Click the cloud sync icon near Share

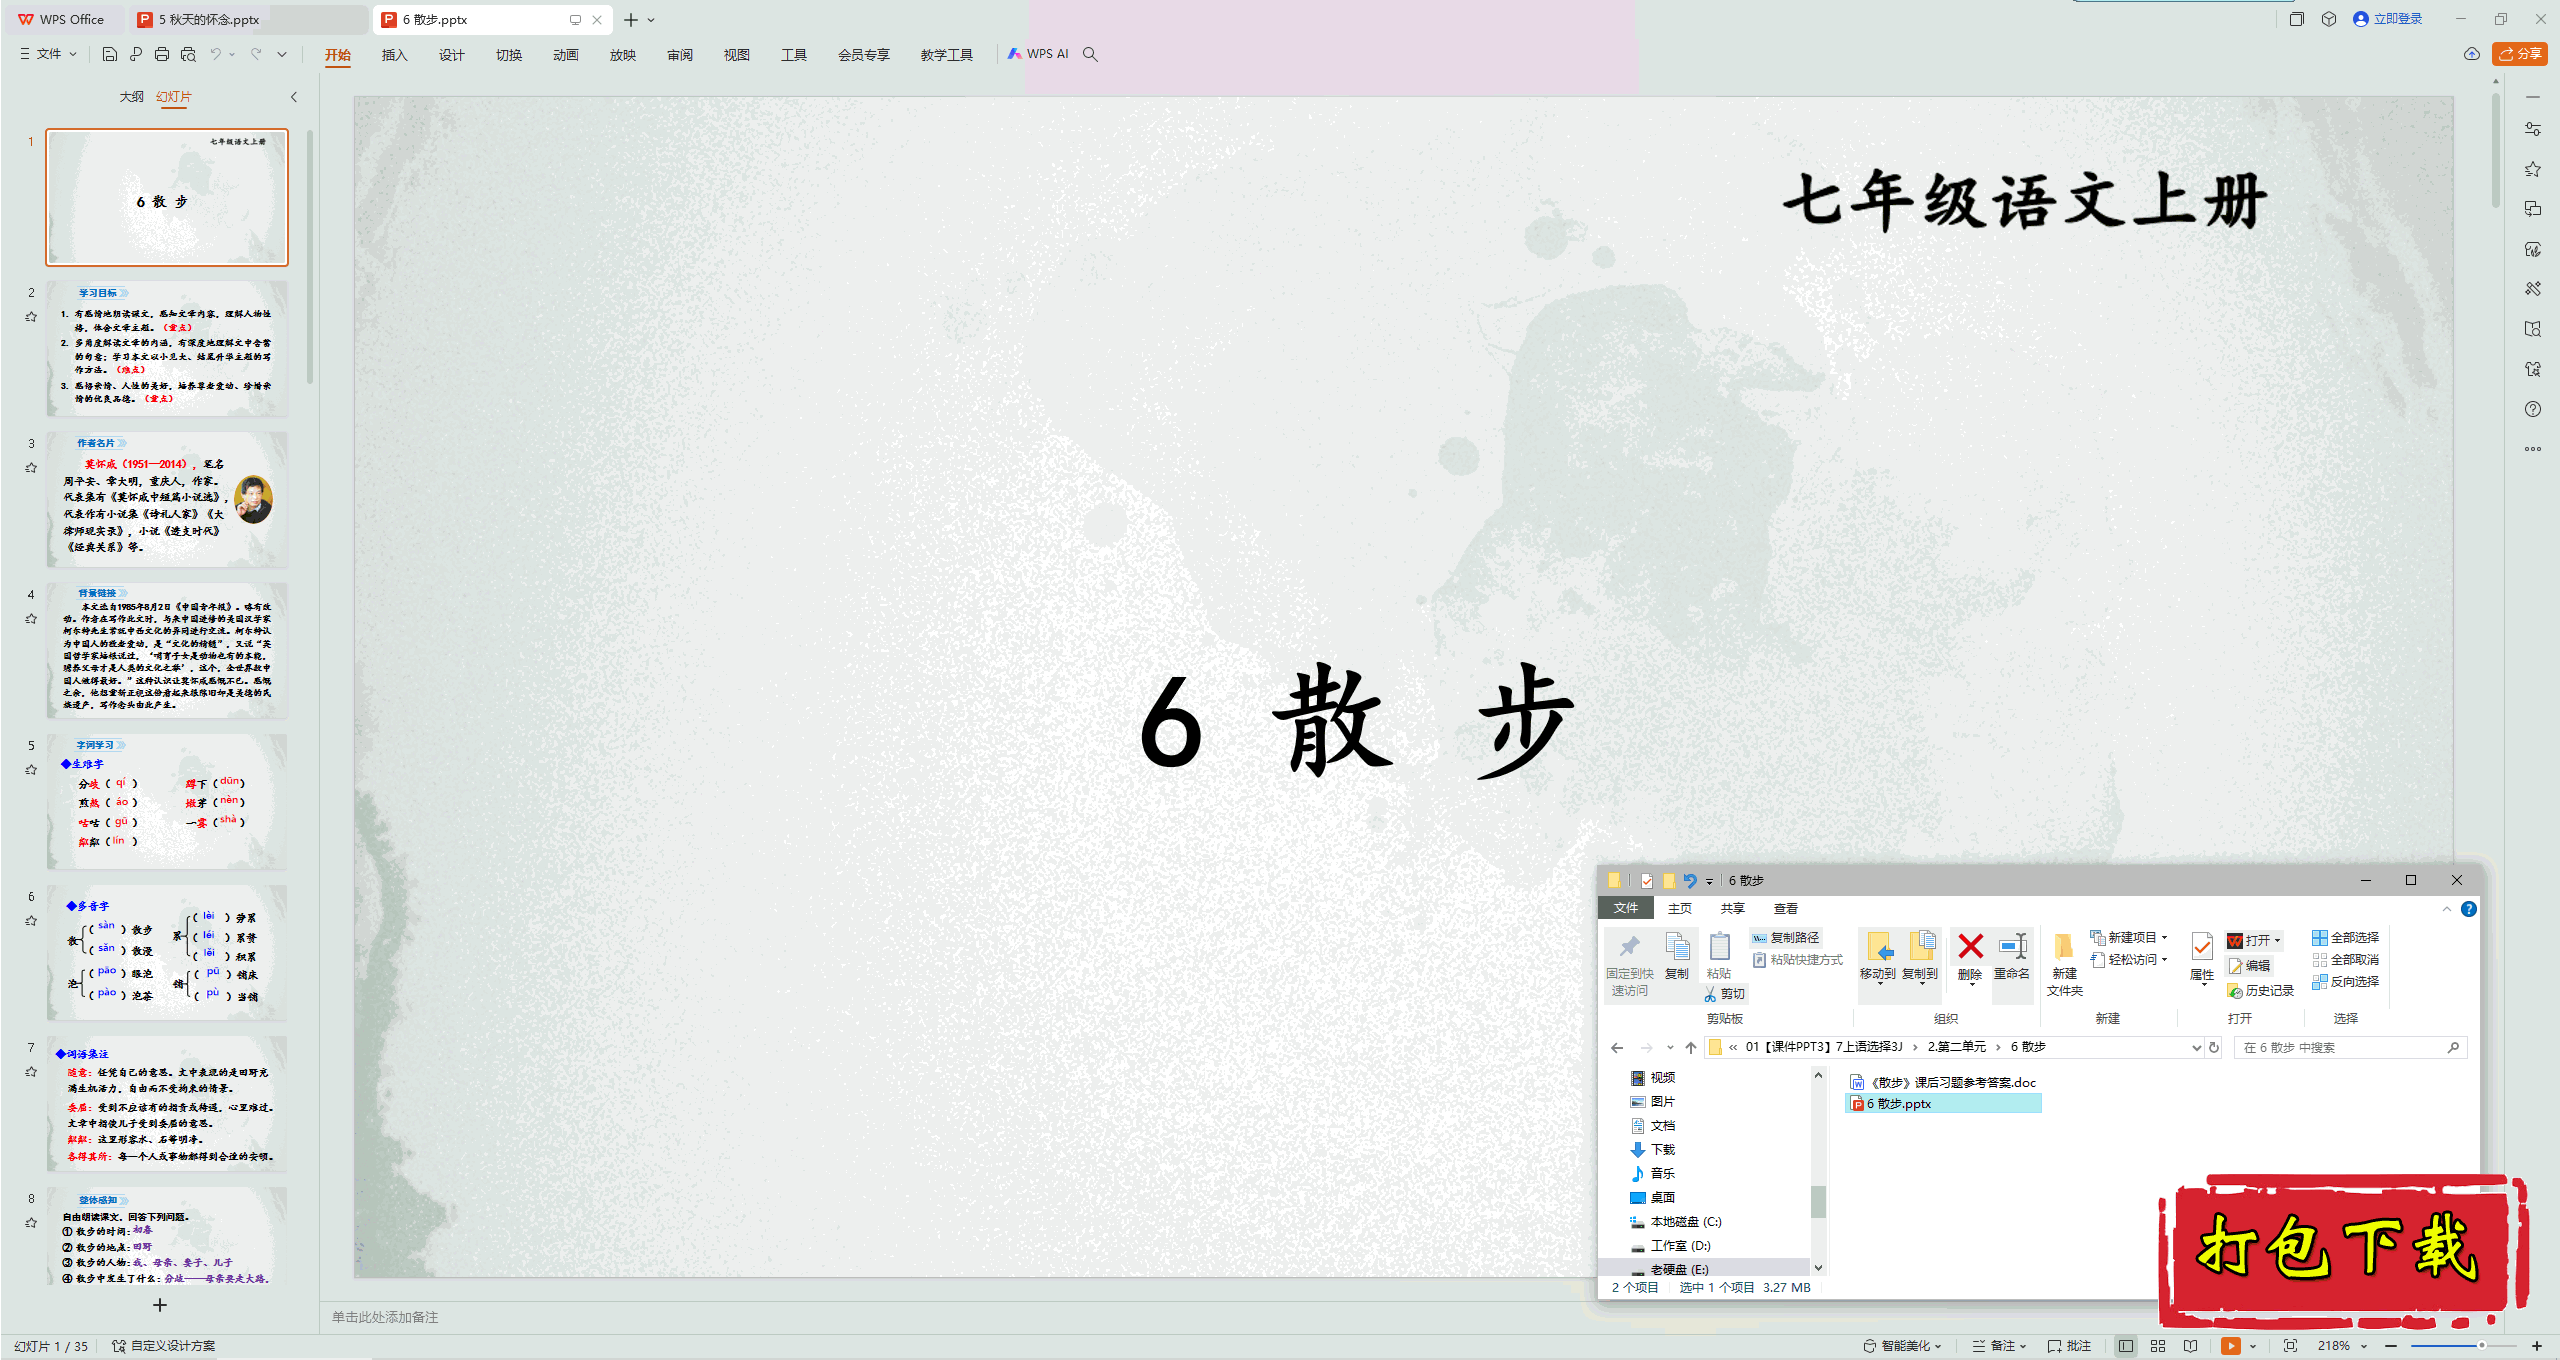pyautogui.click(x=2472, y=54)
